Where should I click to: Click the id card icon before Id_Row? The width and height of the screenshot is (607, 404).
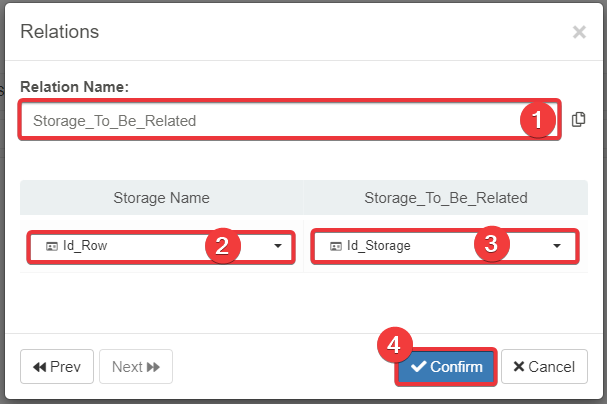tap(51, 246)
